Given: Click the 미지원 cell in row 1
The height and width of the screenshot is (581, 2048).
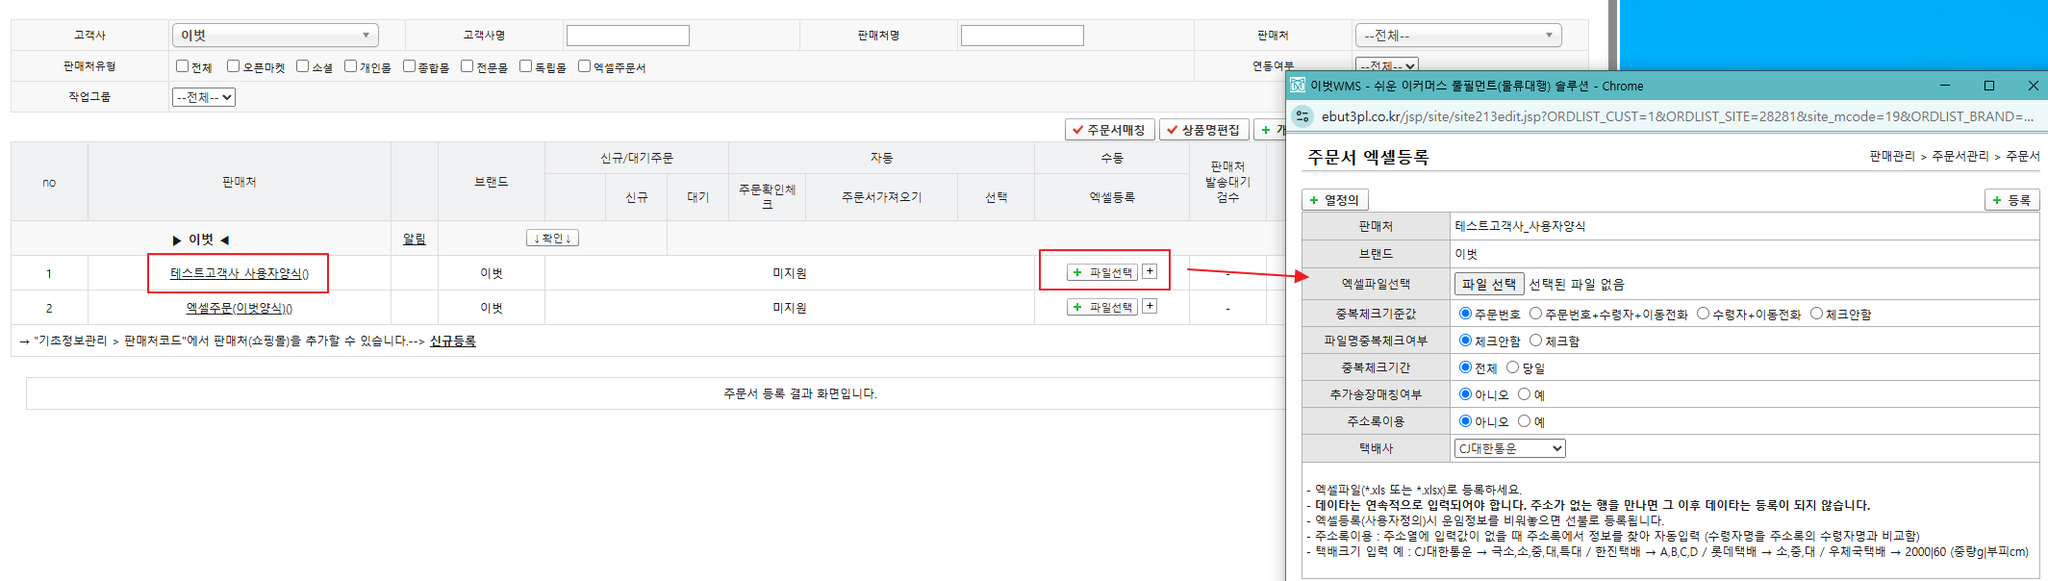Looking at the screenshot, I should 789,273.
